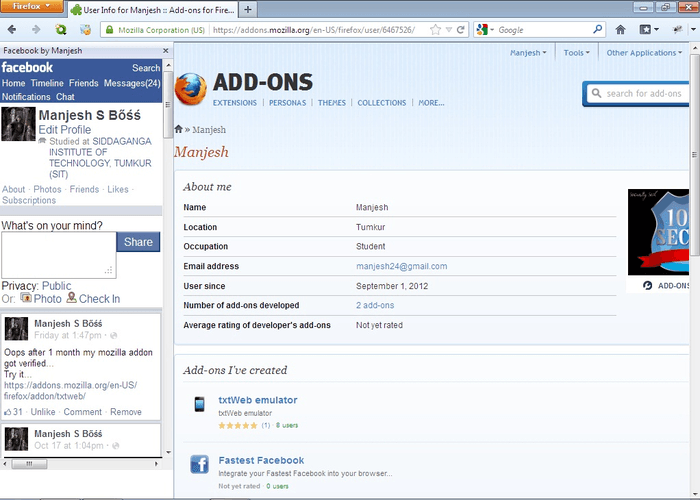Viewport: 700px width, 500px height.
Task: Click the 8 users count on txtWeb emulator
Action: click(287, 425)
